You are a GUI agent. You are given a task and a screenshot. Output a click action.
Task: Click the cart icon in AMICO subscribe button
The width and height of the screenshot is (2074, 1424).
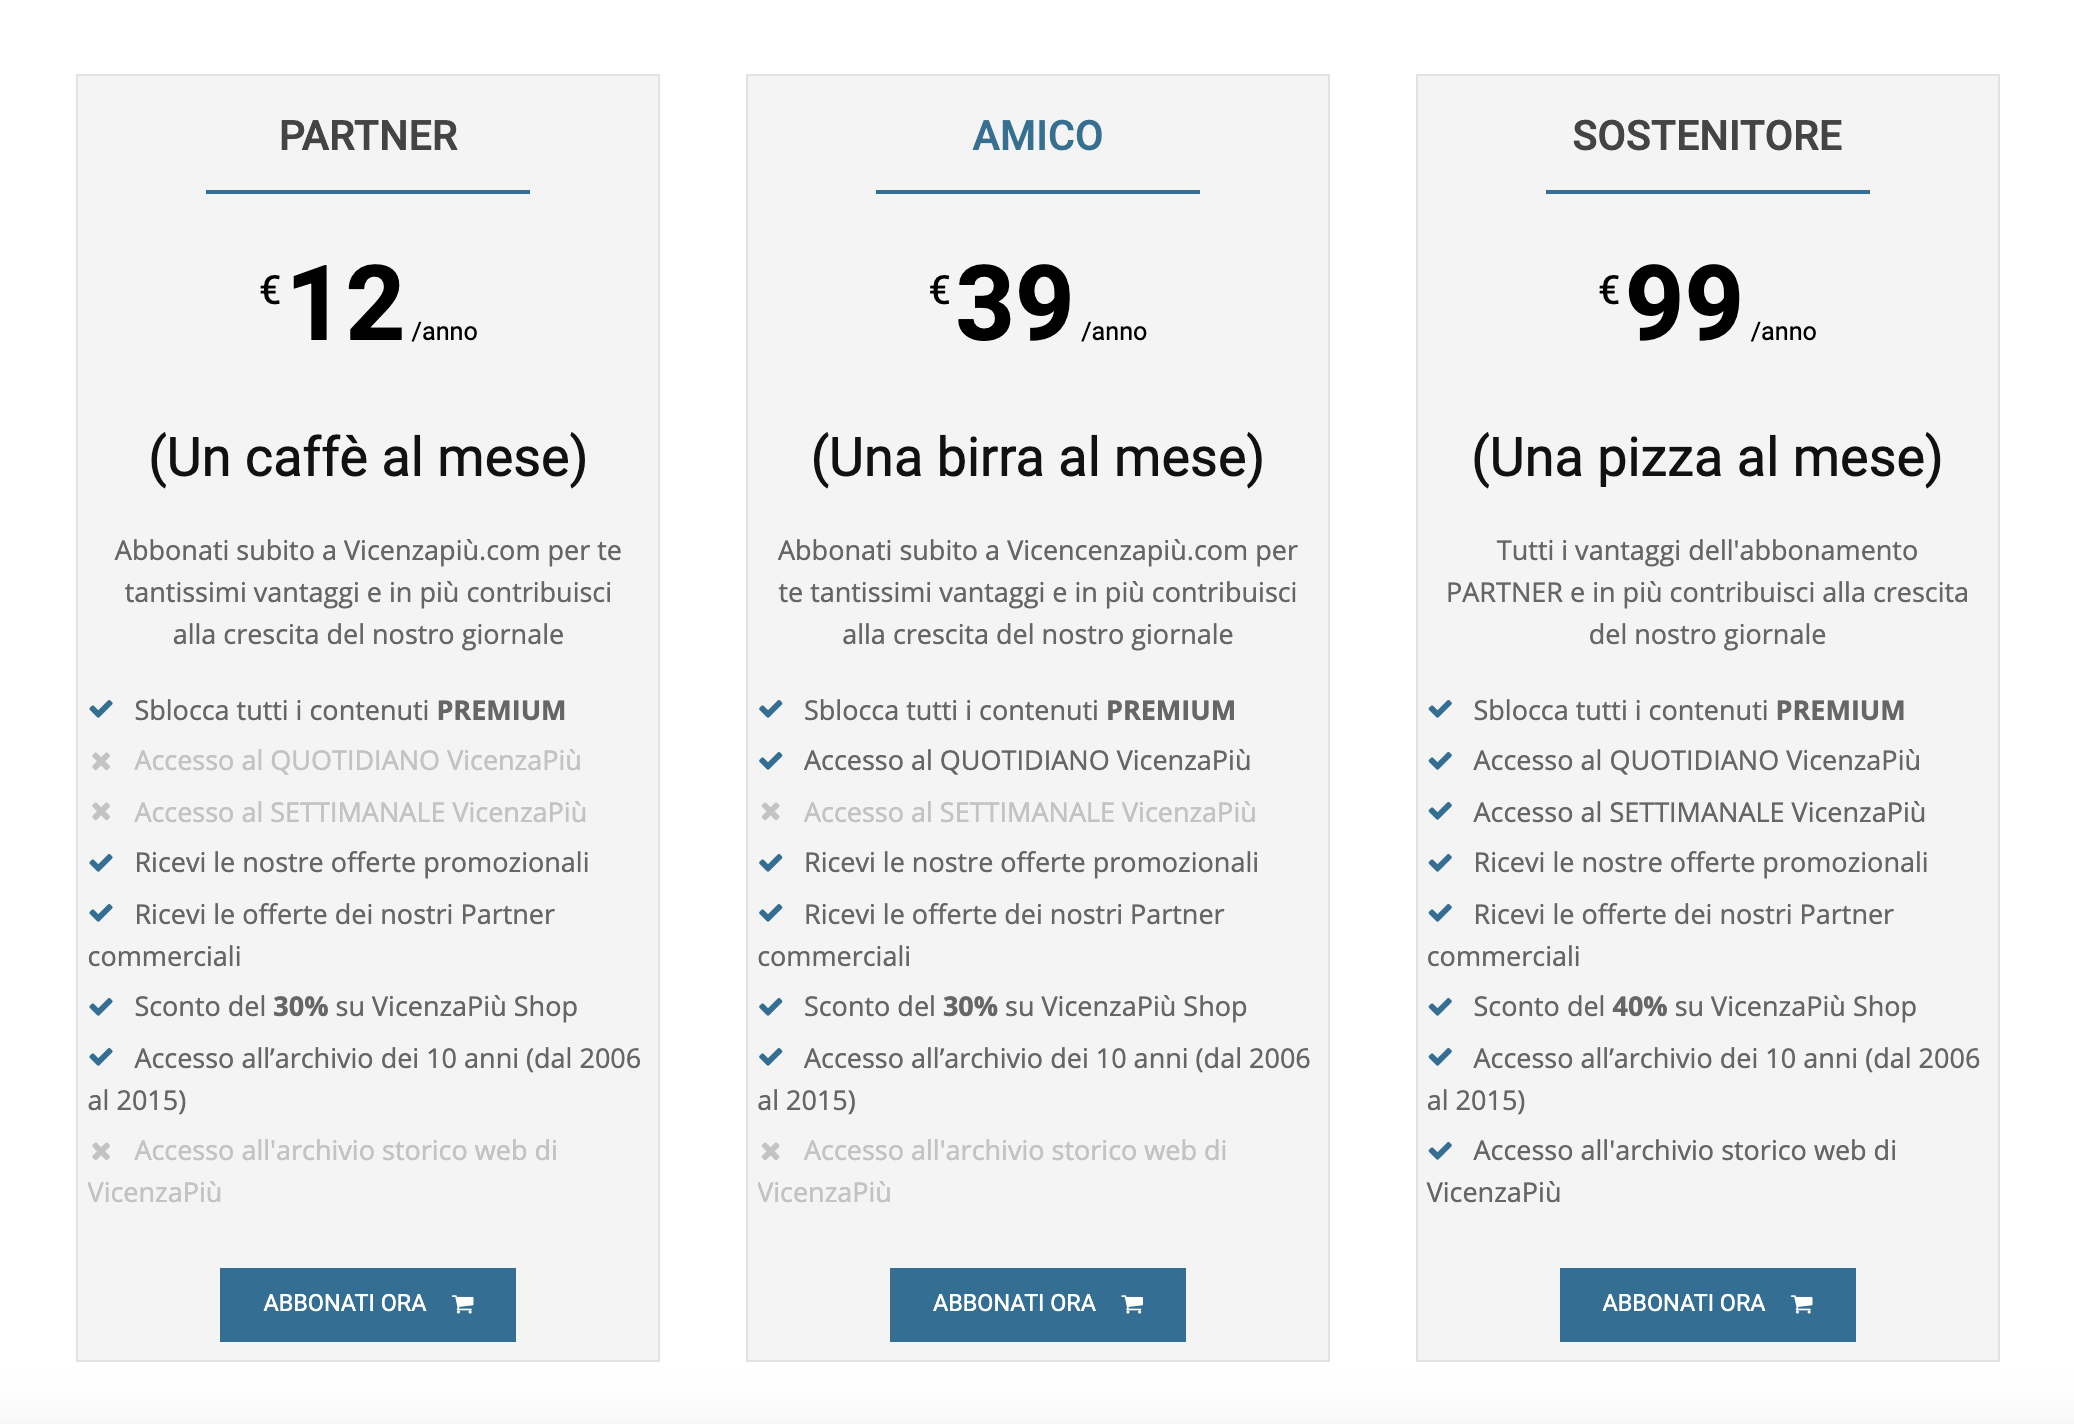[x=1132, y=1304]
